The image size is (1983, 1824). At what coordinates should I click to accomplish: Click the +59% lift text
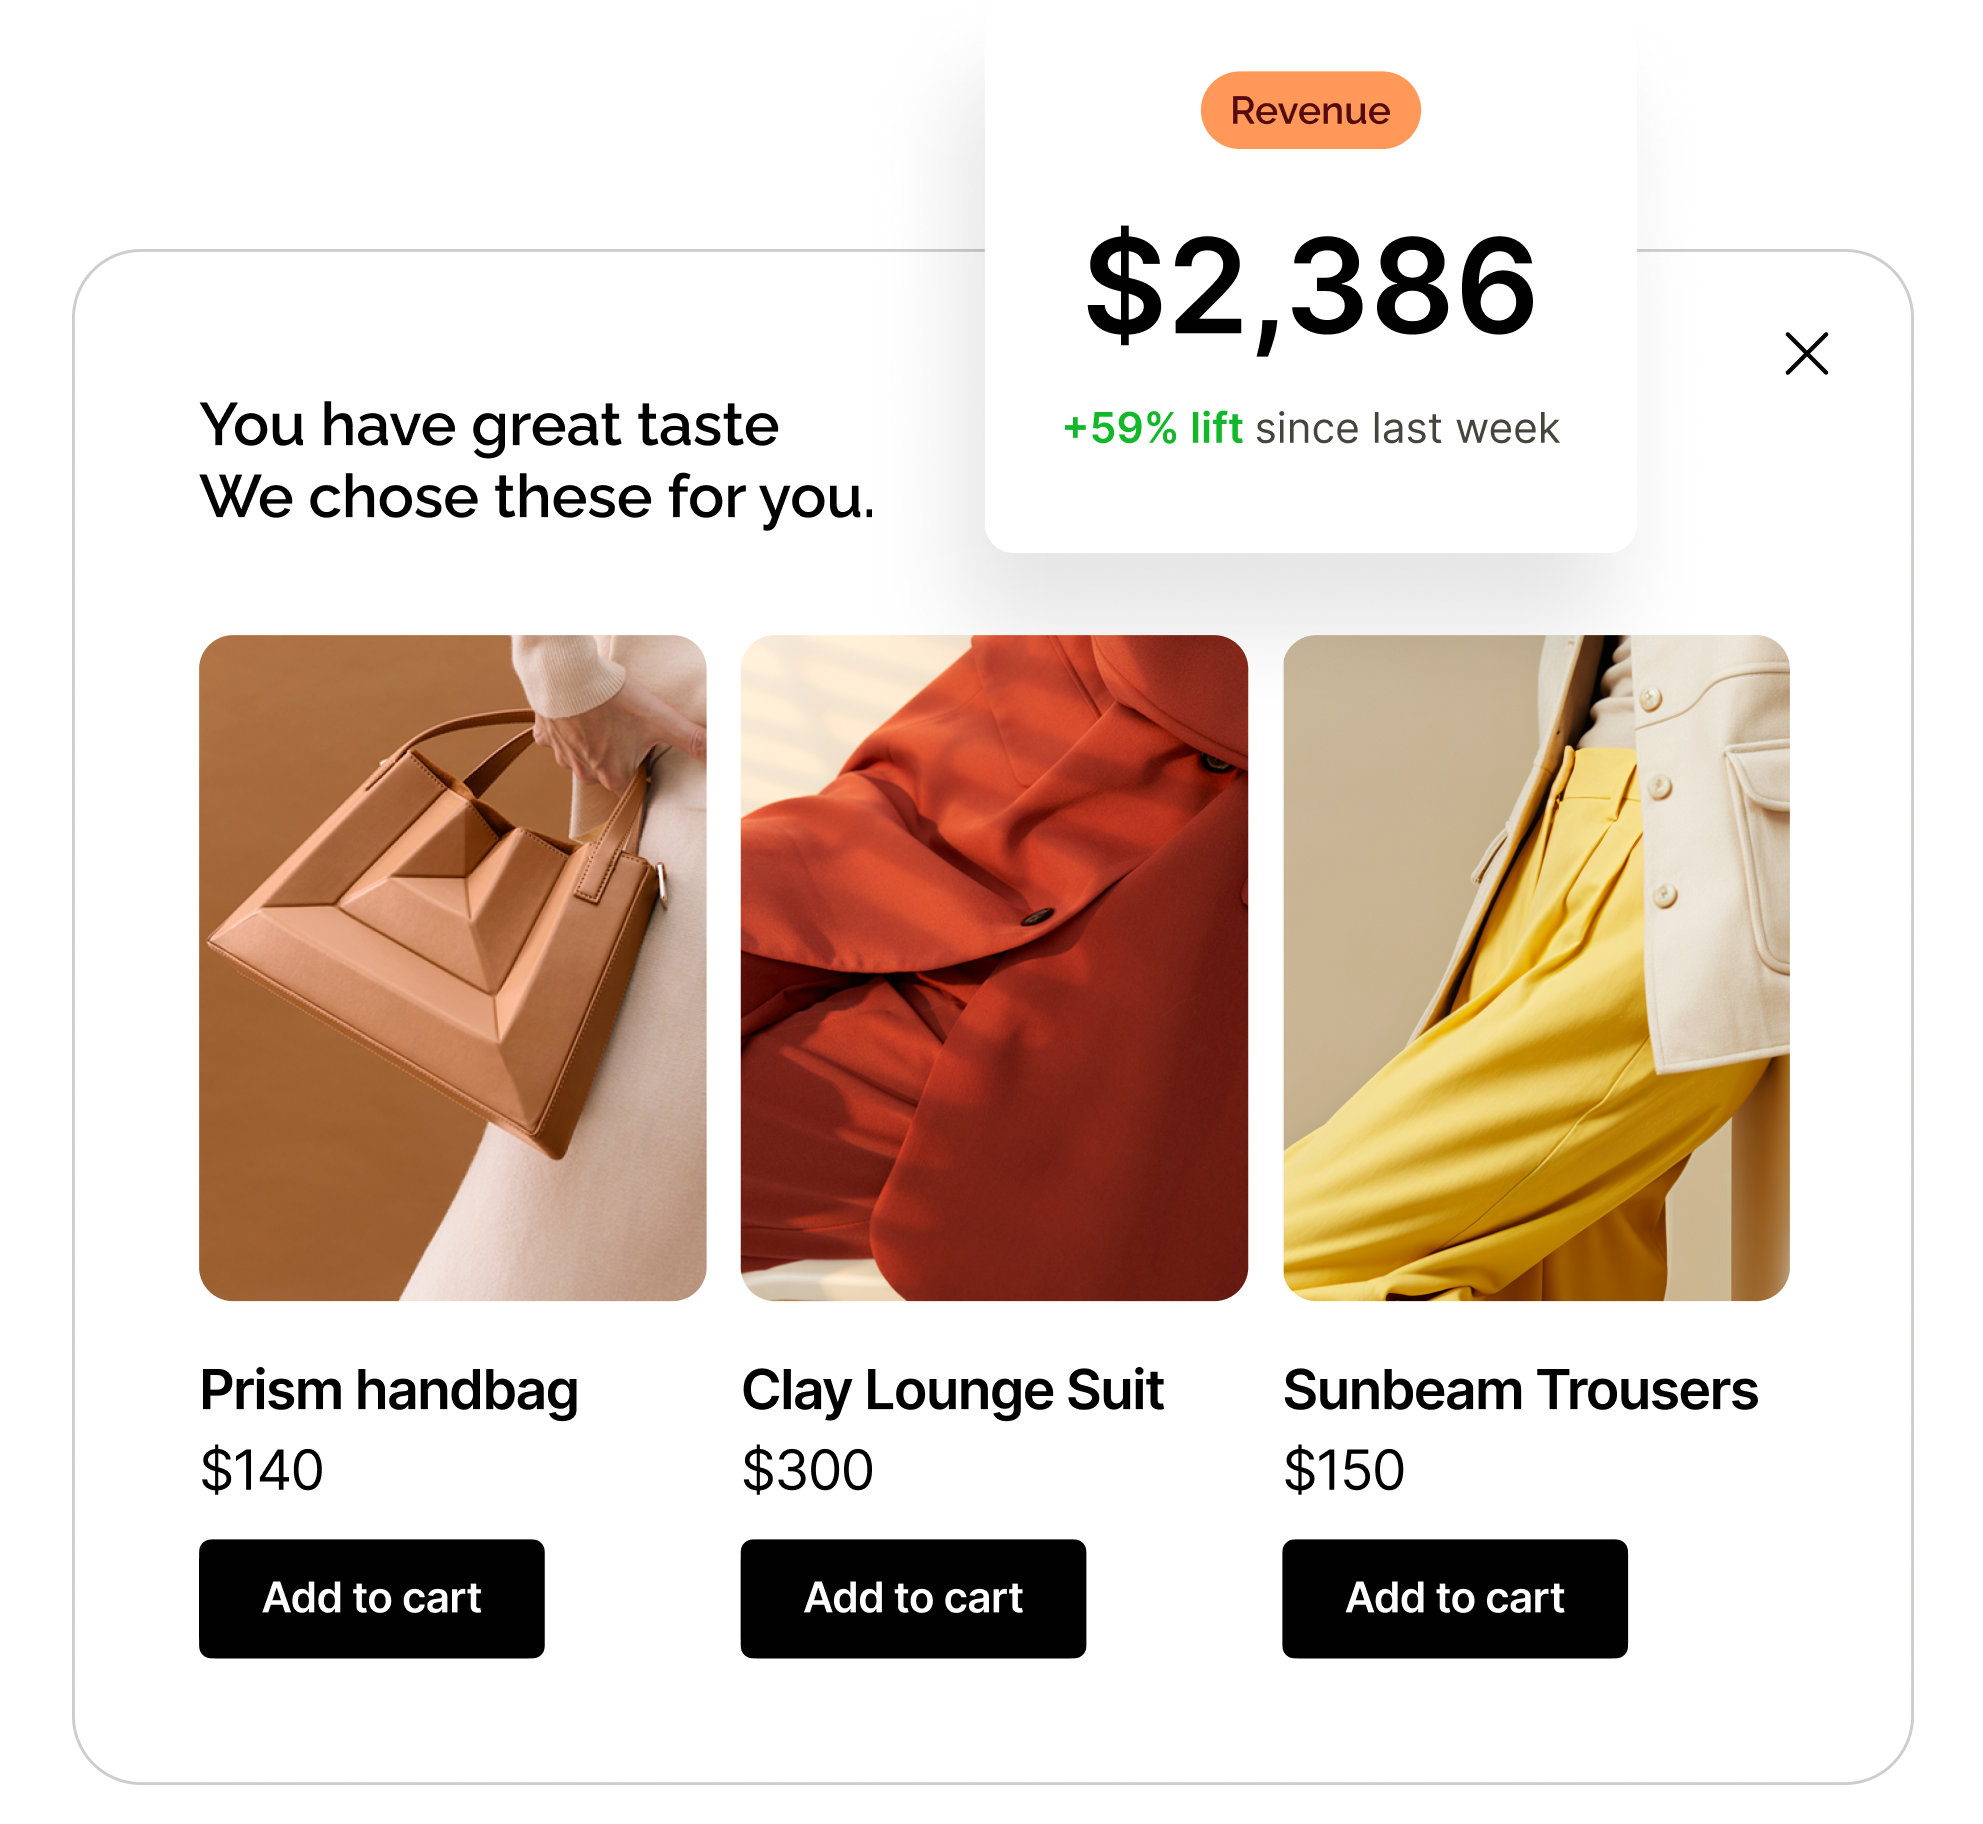coord(1152,428)
